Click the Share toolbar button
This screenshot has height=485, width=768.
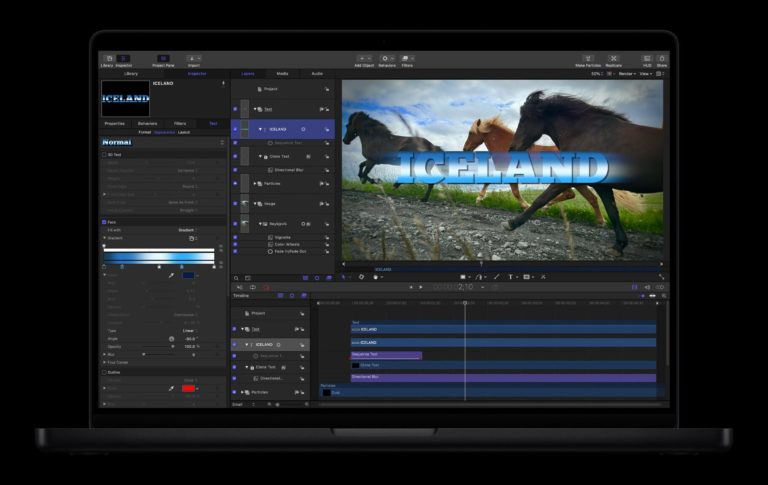point(662,59)
